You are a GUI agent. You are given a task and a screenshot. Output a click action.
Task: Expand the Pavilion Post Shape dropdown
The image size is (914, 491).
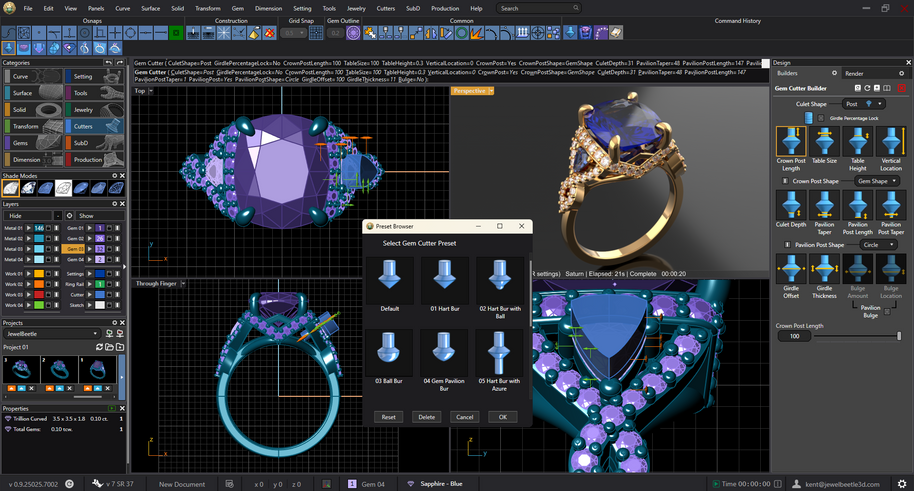point(877,245)
